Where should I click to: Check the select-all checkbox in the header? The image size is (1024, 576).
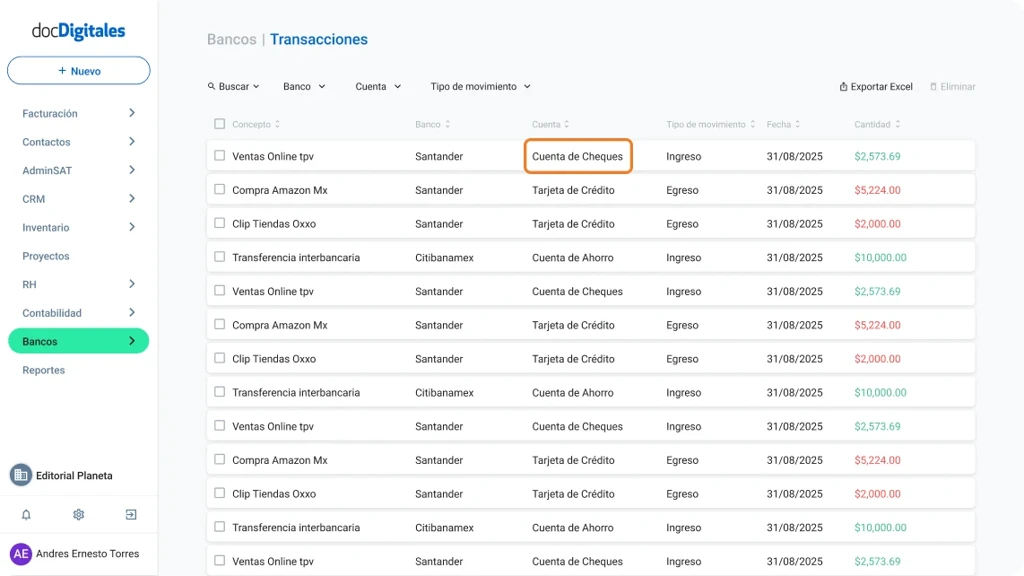click(218, 124)
